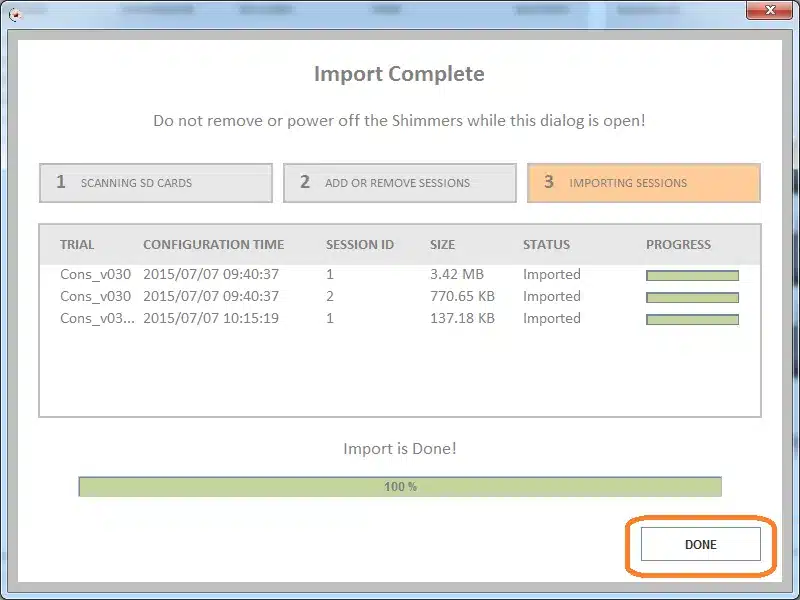Select step 3 Importing Sessions

coord(644,183)
